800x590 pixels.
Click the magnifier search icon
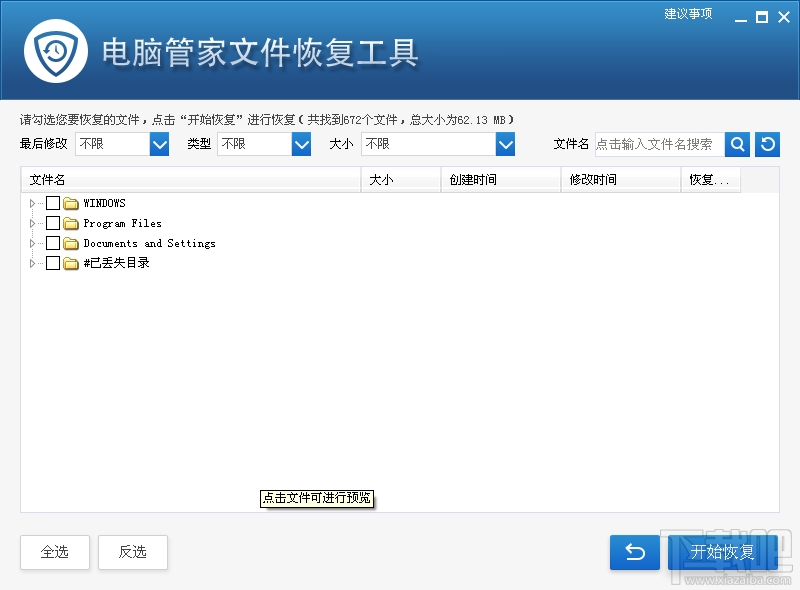(737, 144)
